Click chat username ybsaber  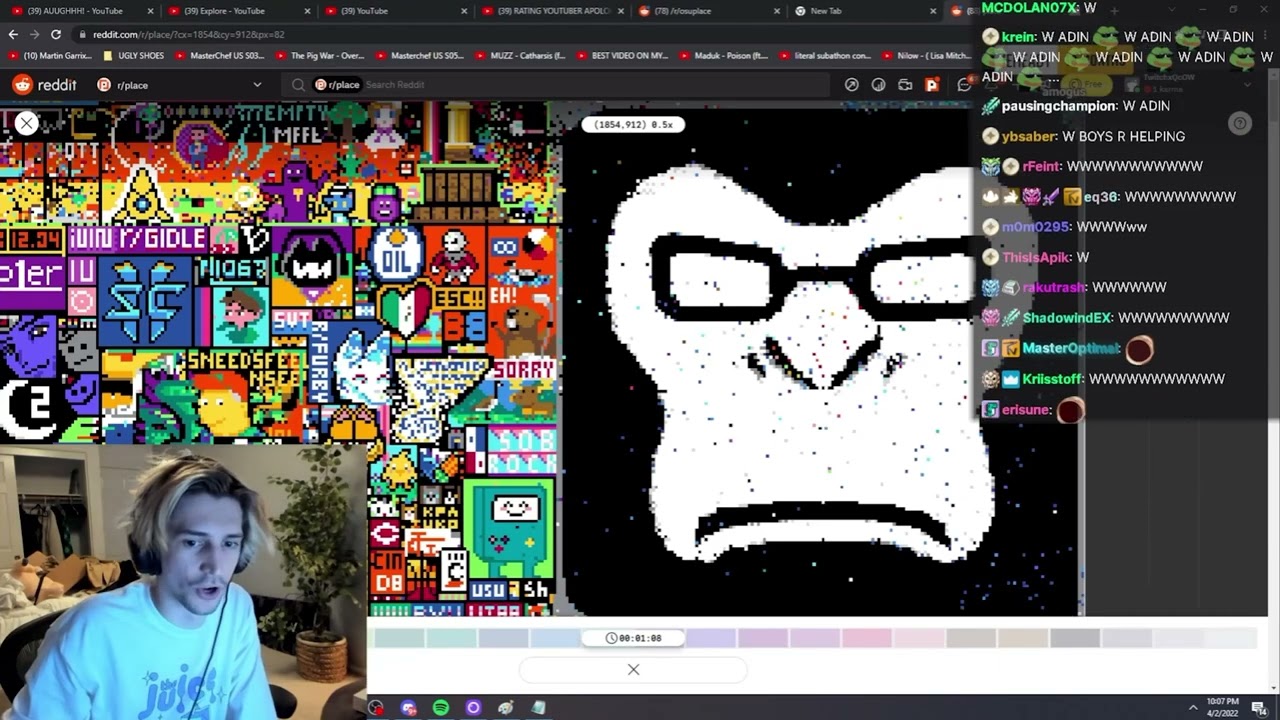pos(1029,136)
